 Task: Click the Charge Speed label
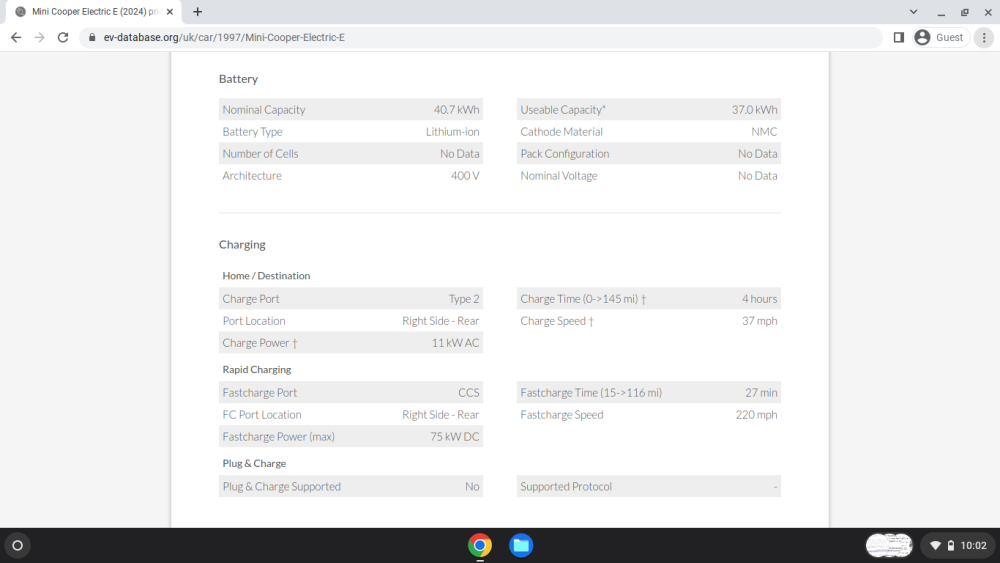[557, 321]
